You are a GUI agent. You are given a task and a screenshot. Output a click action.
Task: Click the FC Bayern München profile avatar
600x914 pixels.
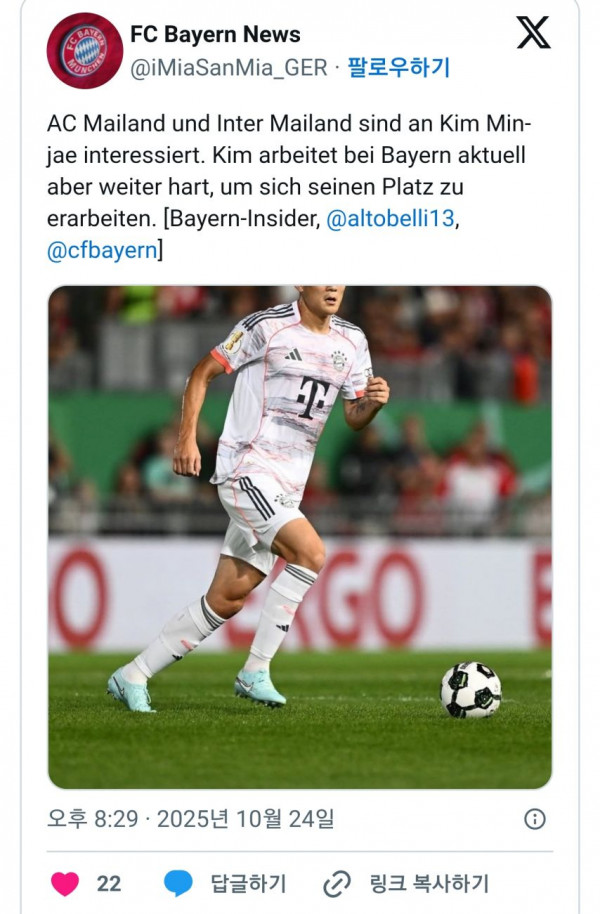(85, 50)
